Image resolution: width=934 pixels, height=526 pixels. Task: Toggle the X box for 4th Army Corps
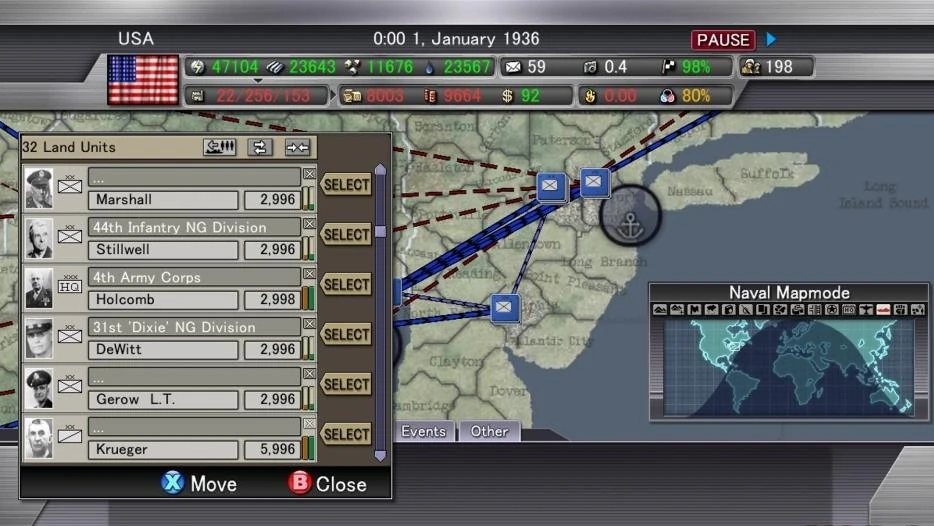(309, 274)
